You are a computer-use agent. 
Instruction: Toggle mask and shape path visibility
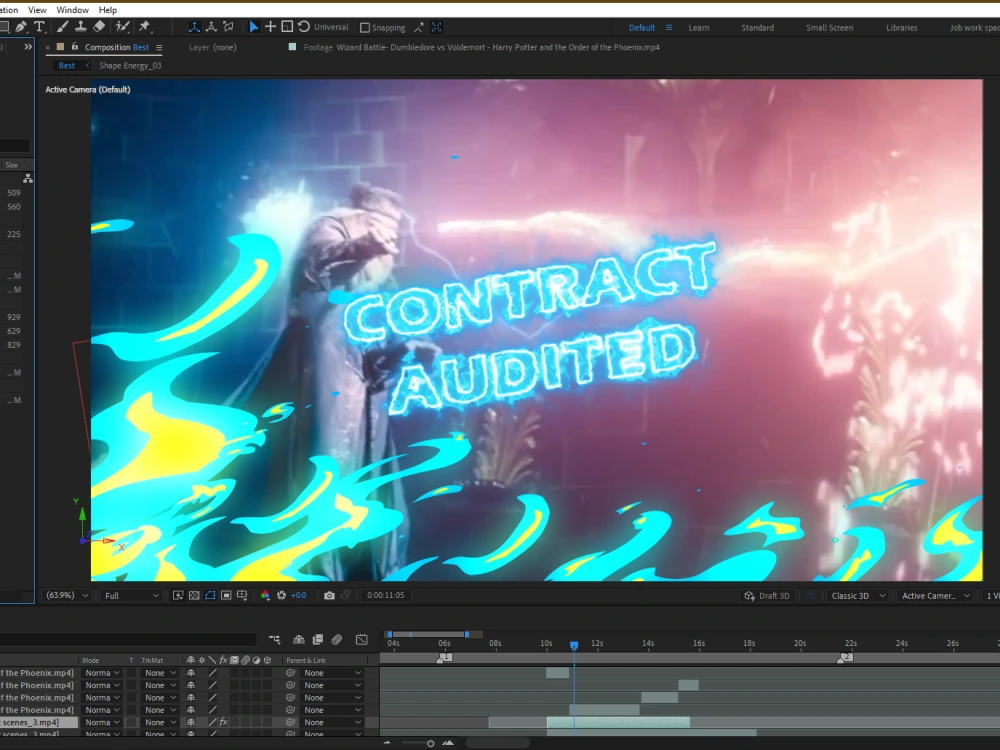210,595
